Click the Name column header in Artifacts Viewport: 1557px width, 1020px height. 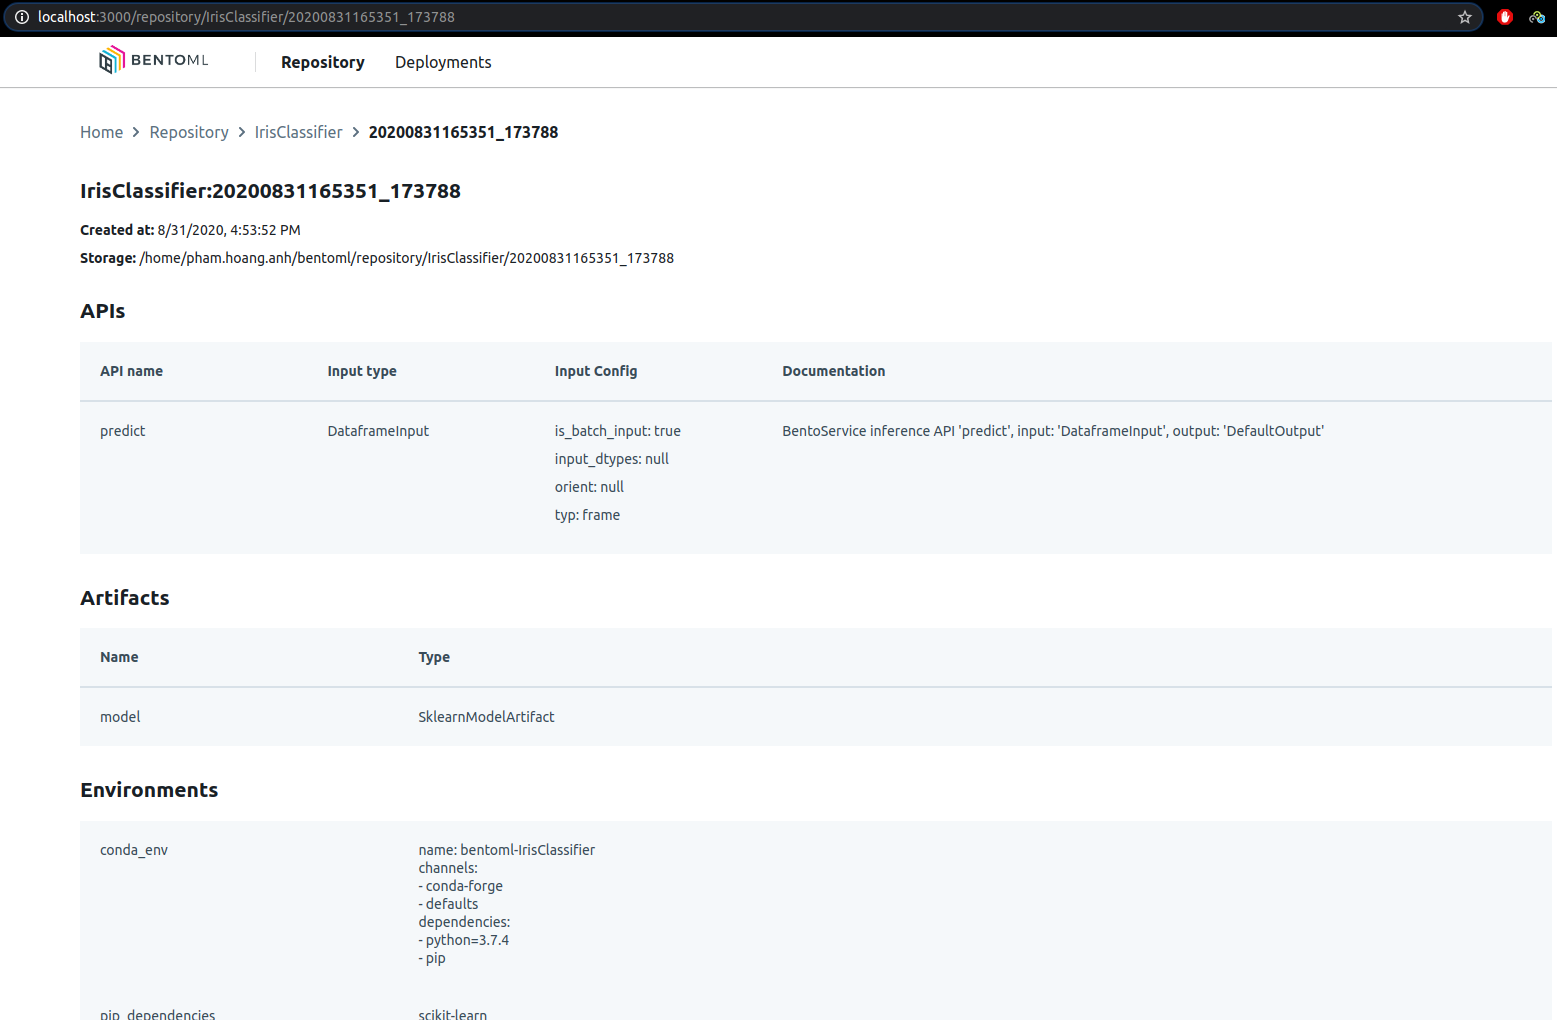(x=119, y=657)
